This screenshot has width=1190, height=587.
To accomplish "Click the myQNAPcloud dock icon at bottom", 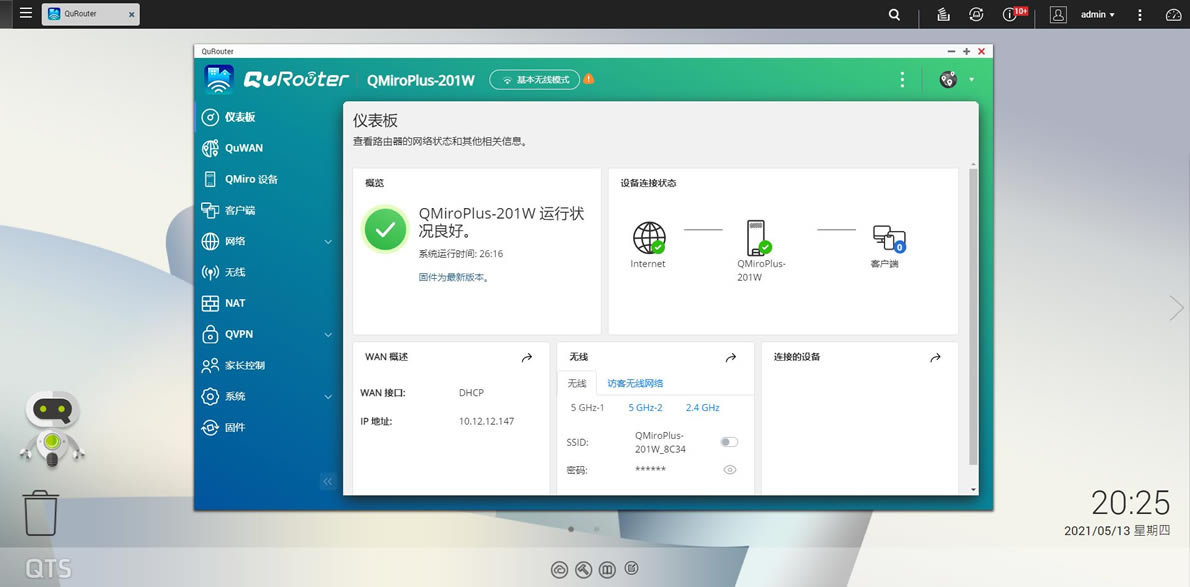I will [x=559, y=569].
